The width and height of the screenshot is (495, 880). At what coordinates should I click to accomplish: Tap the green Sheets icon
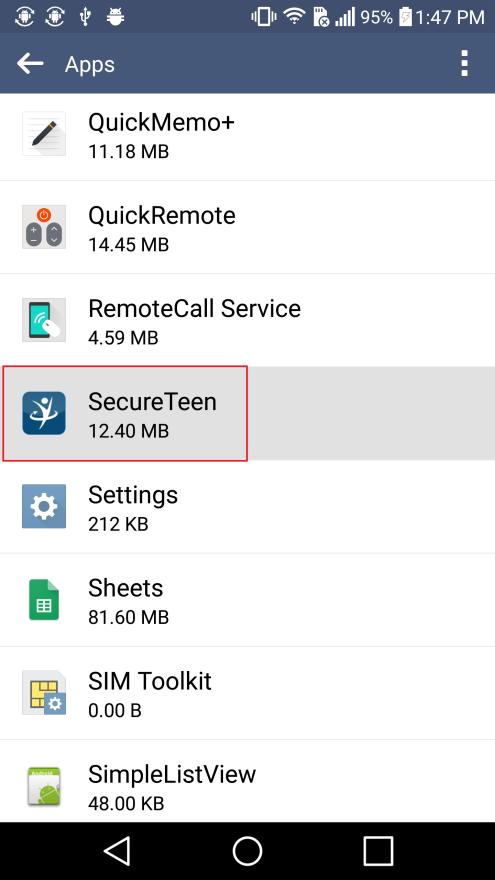44,599
